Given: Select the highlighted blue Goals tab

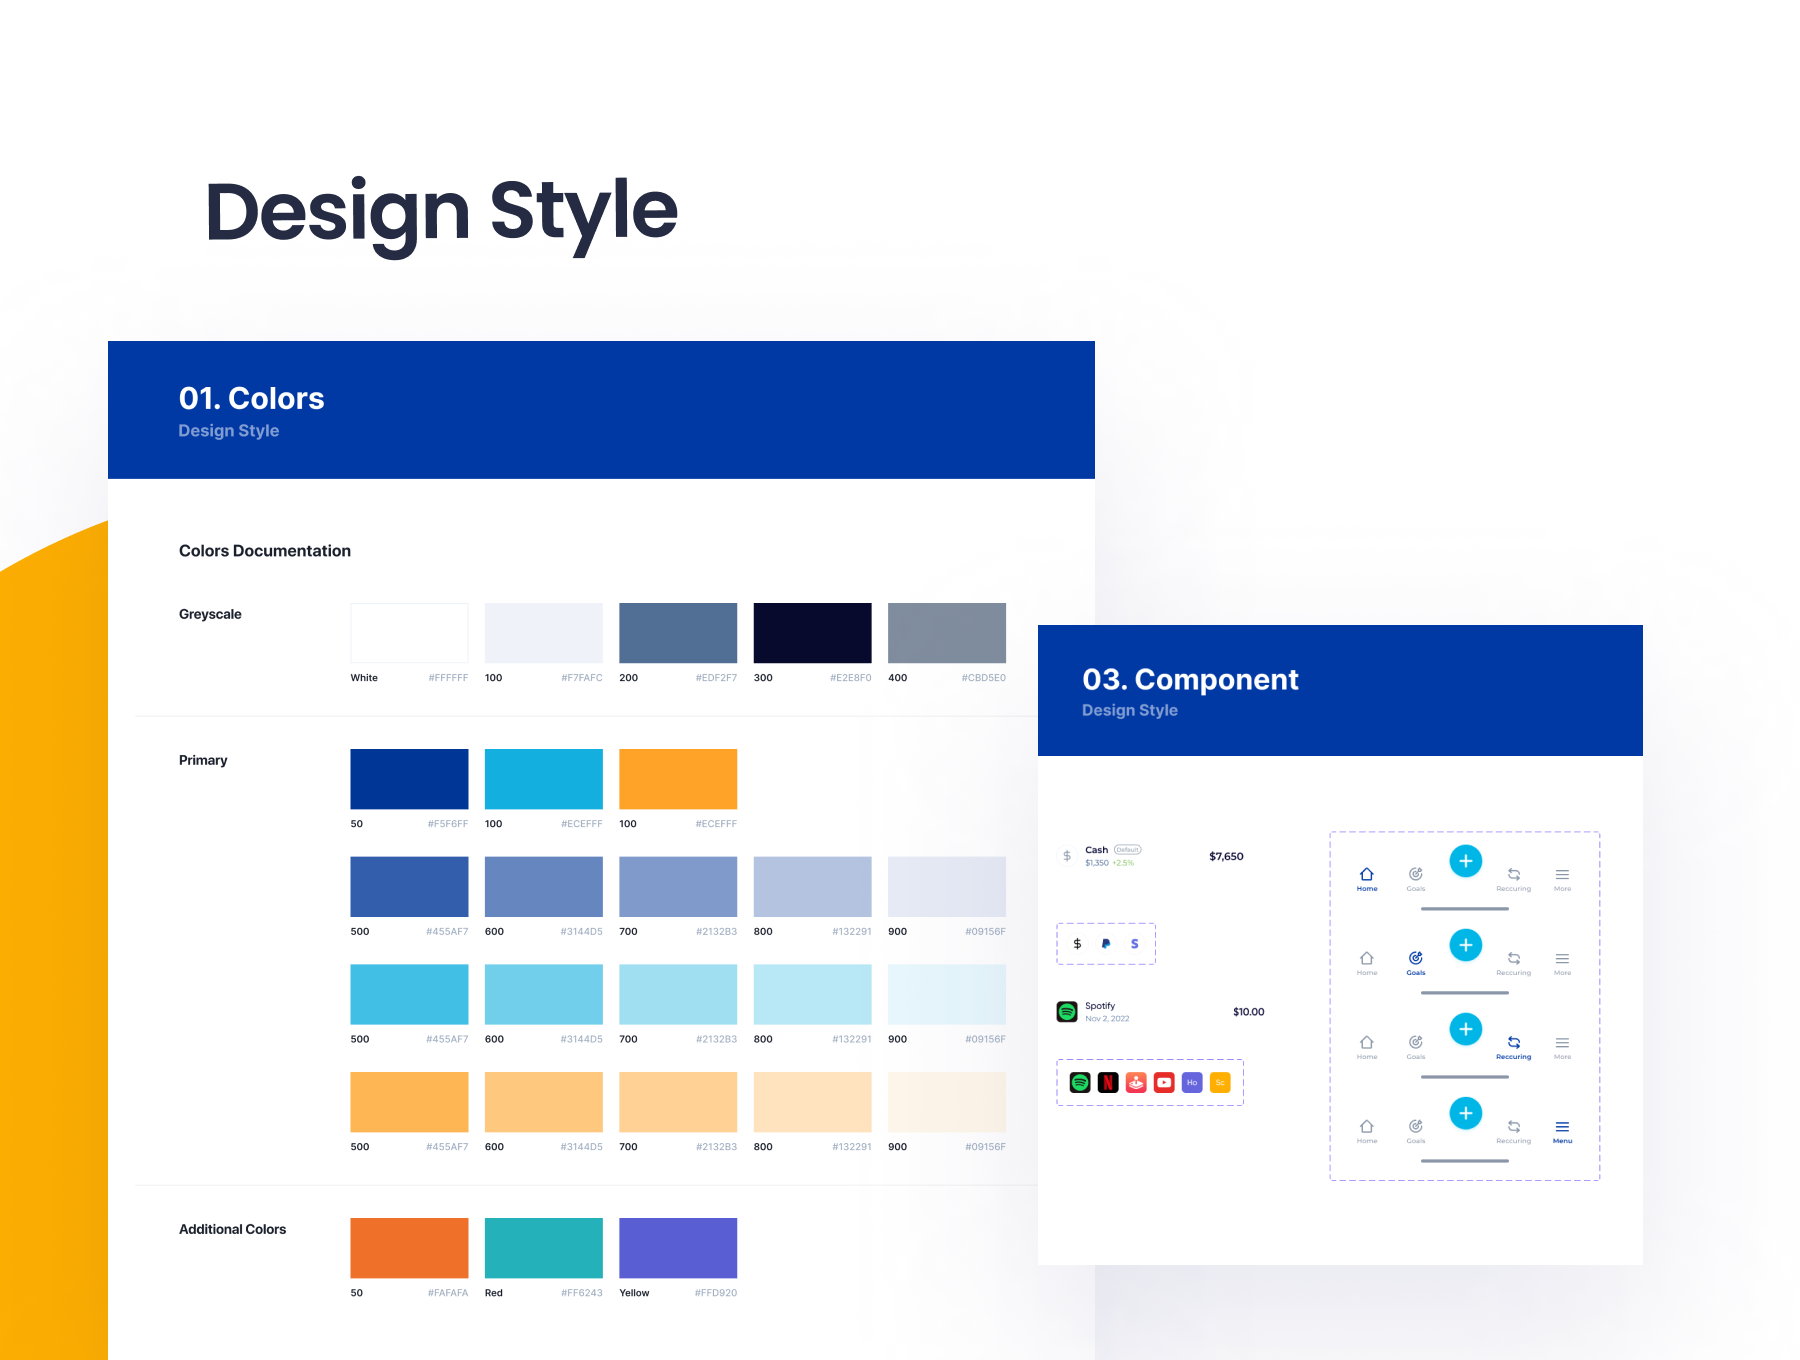Looking at the screenshot, I should coord(1416,962).
